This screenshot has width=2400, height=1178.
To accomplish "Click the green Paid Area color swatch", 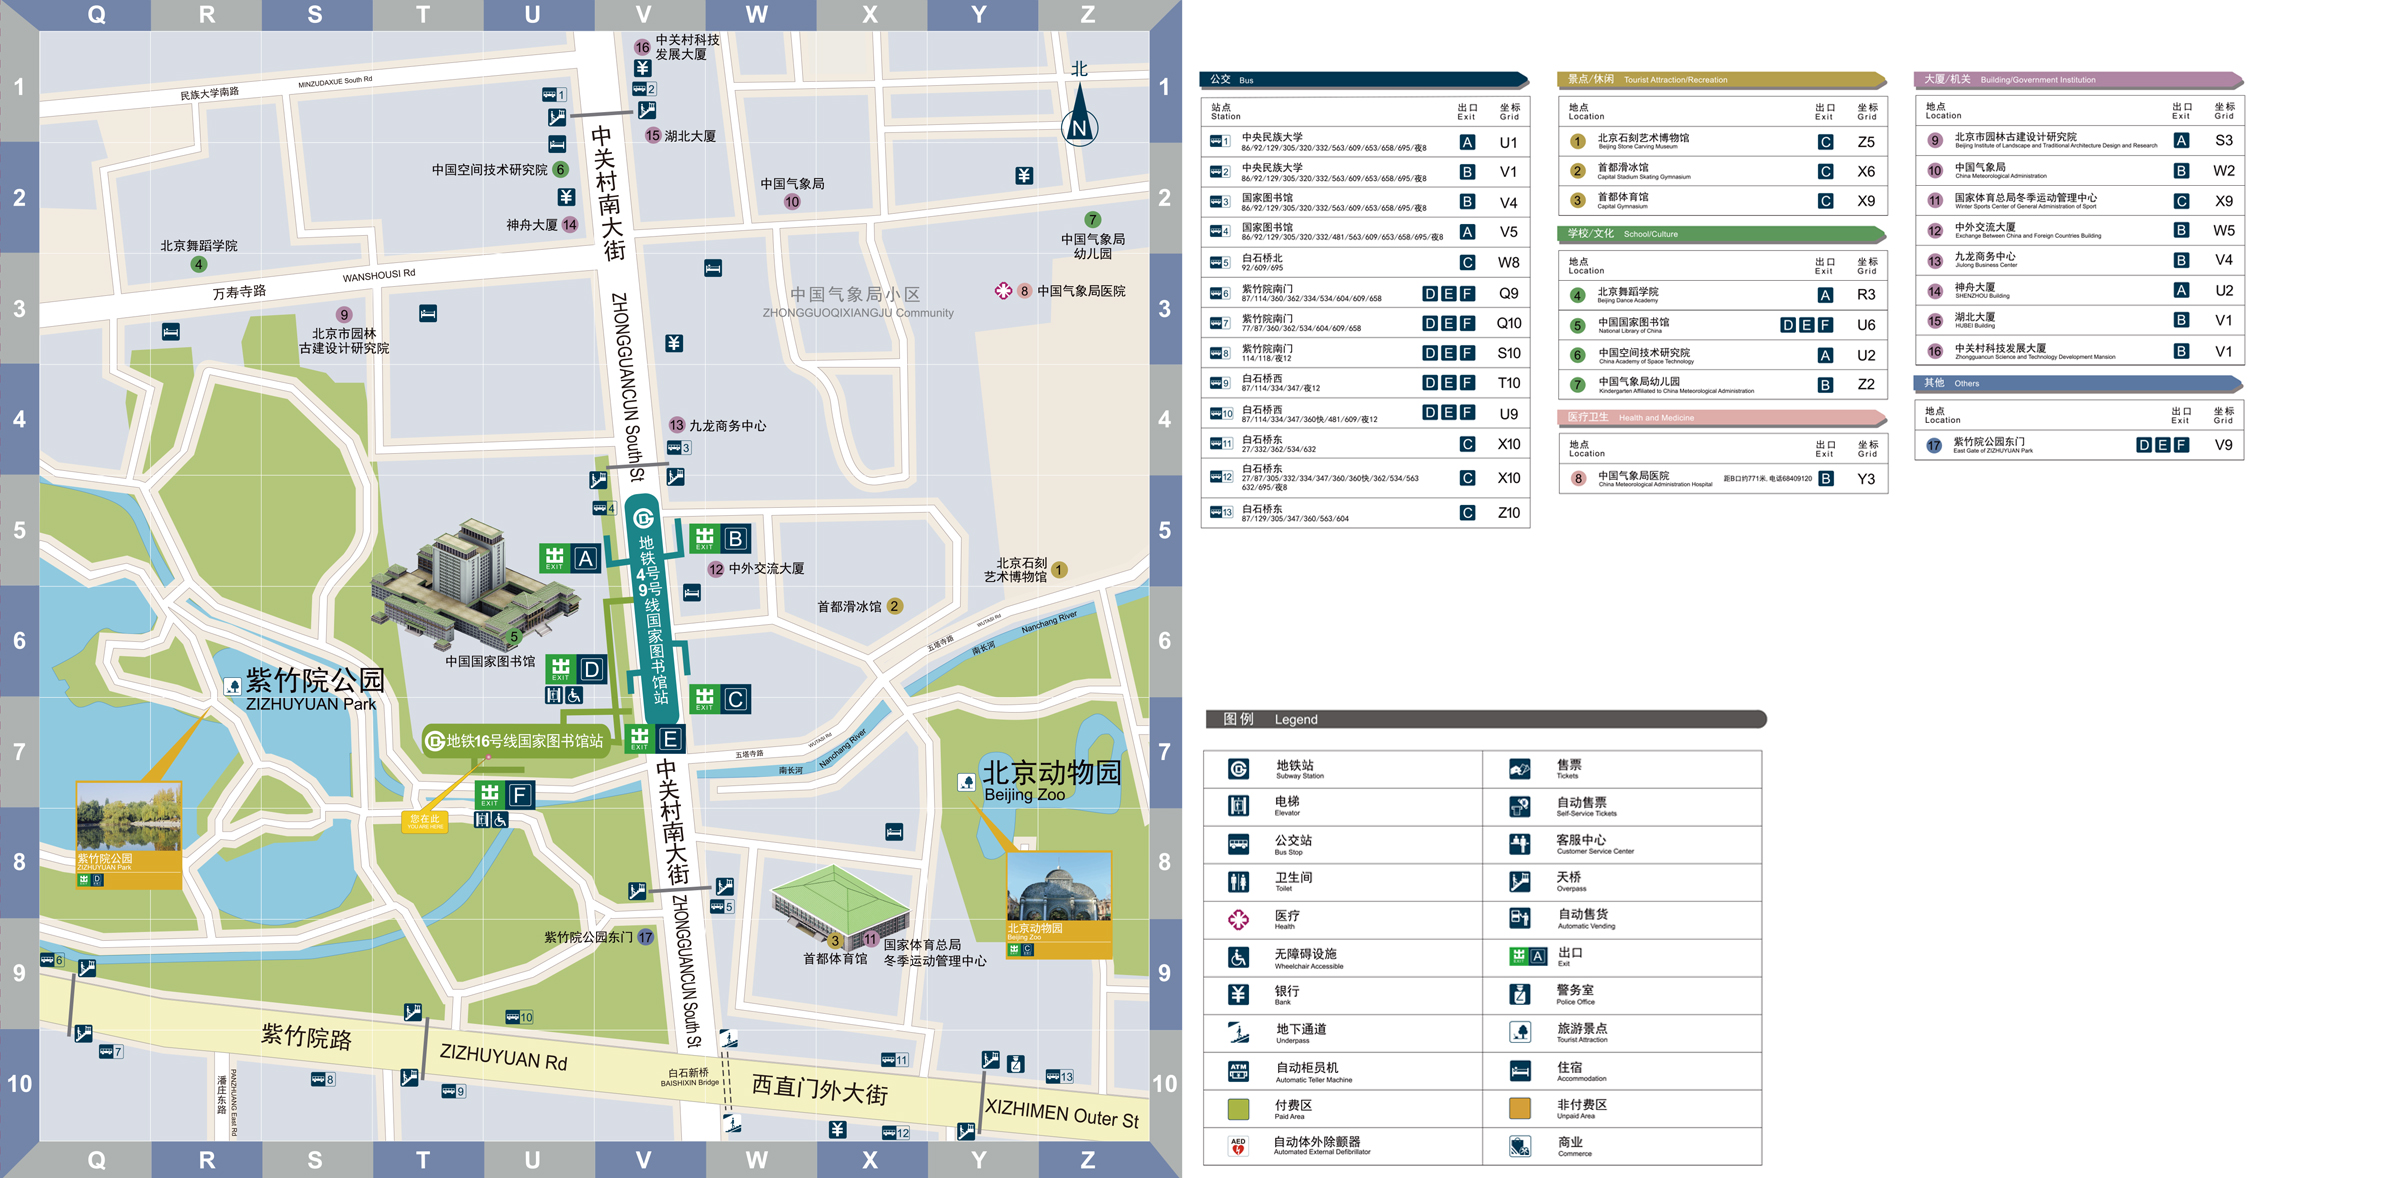I will (1238, 1108).
